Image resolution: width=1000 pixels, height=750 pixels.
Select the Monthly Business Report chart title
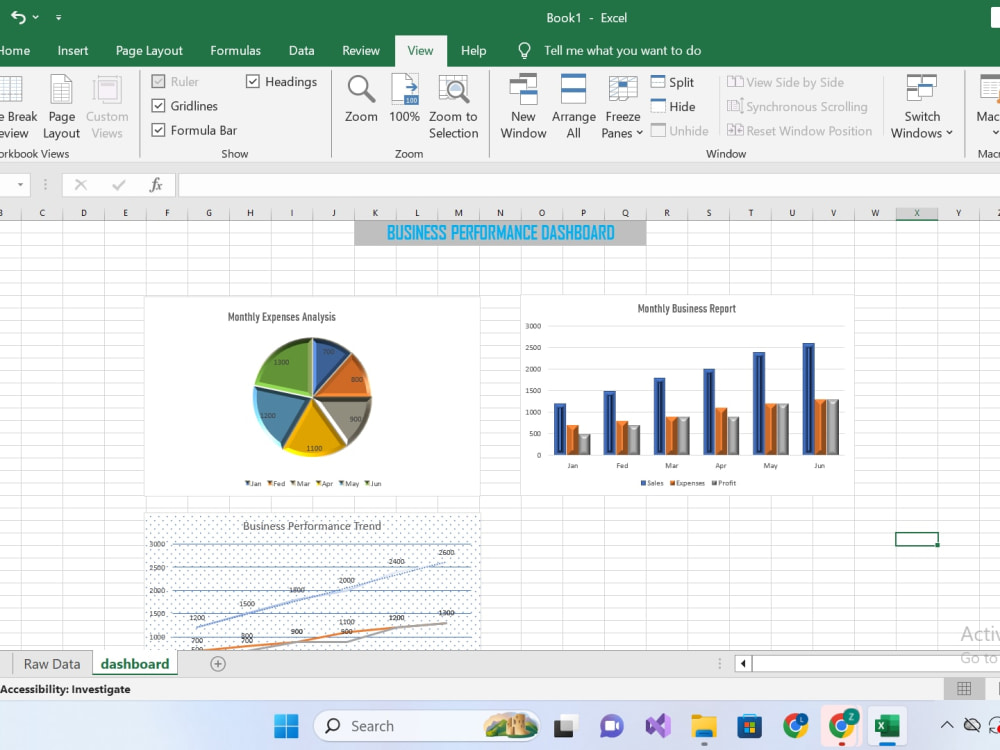[x=687, y=309]
